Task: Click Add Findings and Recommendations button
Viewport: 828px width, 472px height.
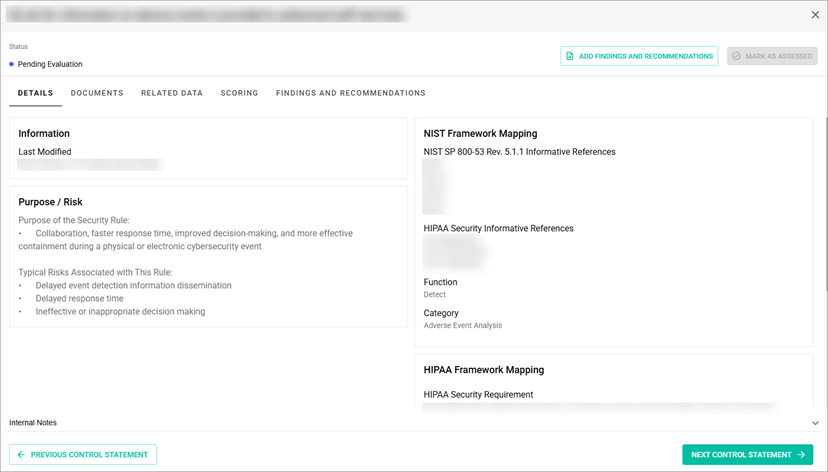Action: 639,56
